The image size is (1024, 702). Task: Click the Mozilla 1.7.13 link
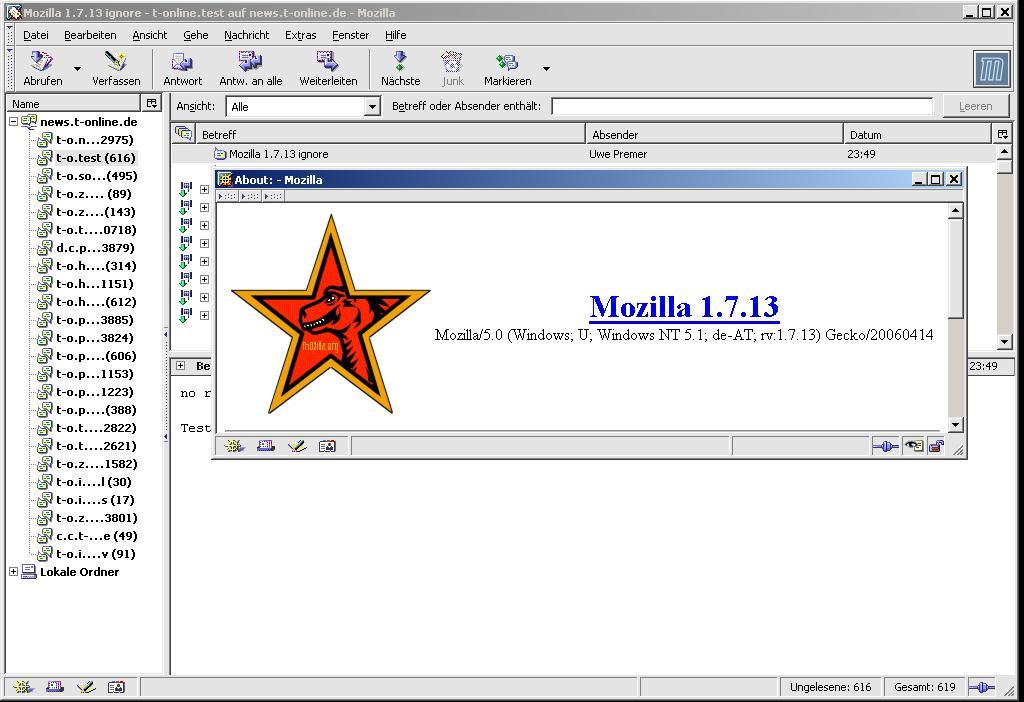(x=683, y=306)
